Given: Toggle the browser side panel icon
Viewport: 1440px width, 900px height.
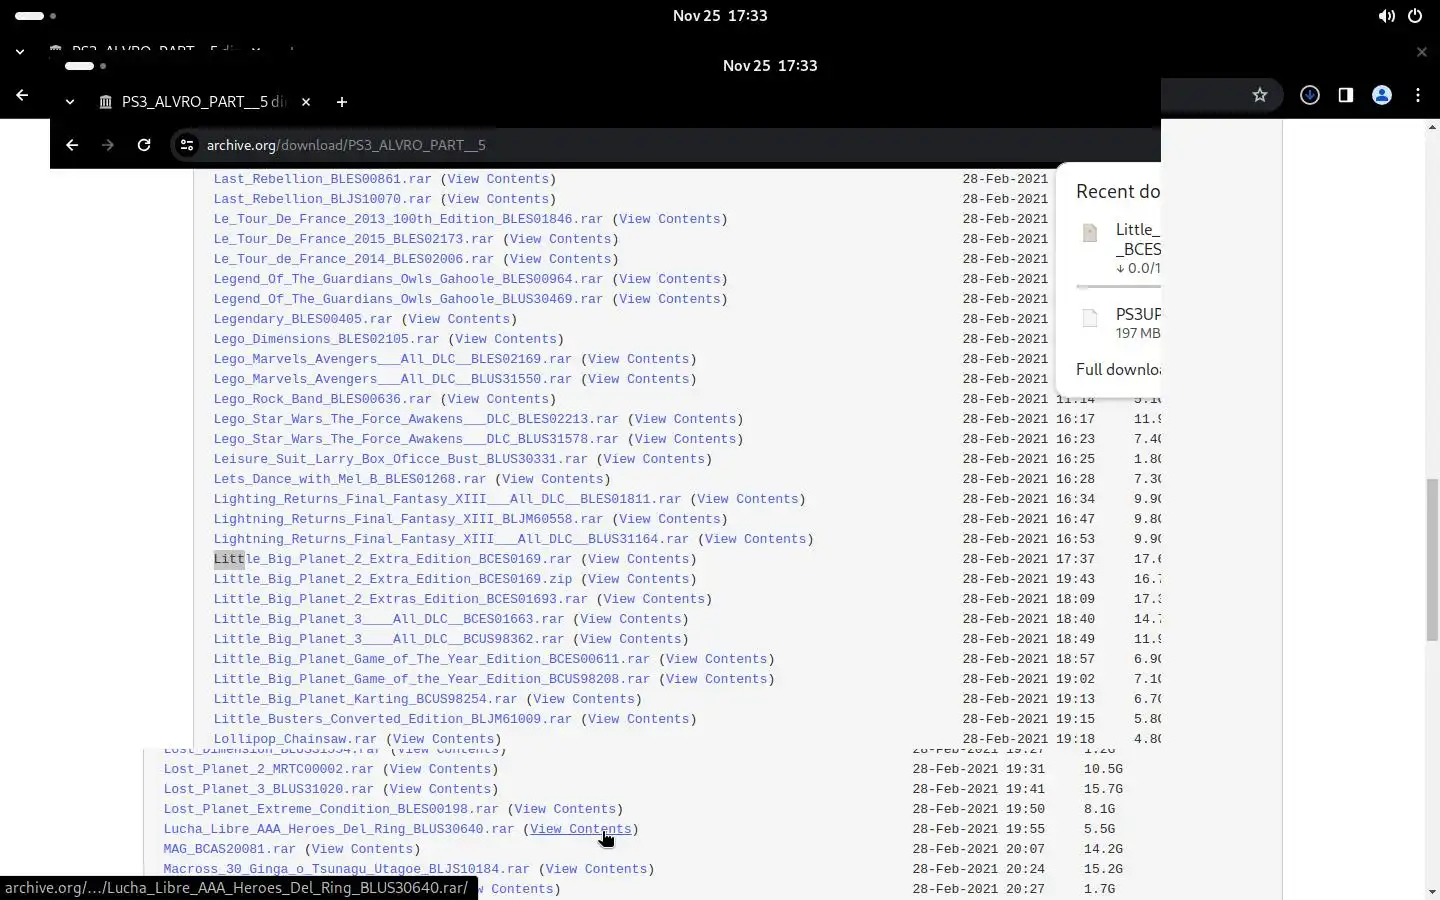Looking at the screenshot, I should (1346, 95).
